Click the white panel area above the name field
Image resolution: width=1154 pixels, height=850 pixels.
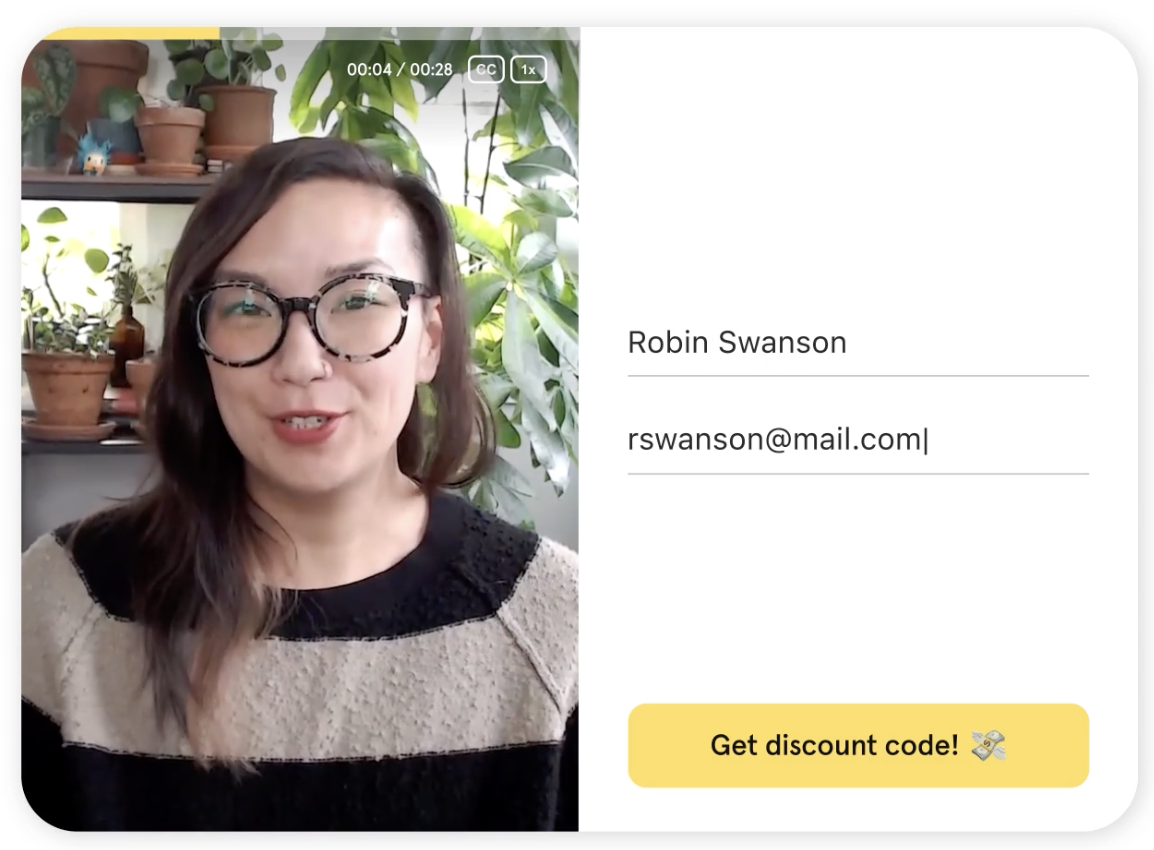coord(858,177)
